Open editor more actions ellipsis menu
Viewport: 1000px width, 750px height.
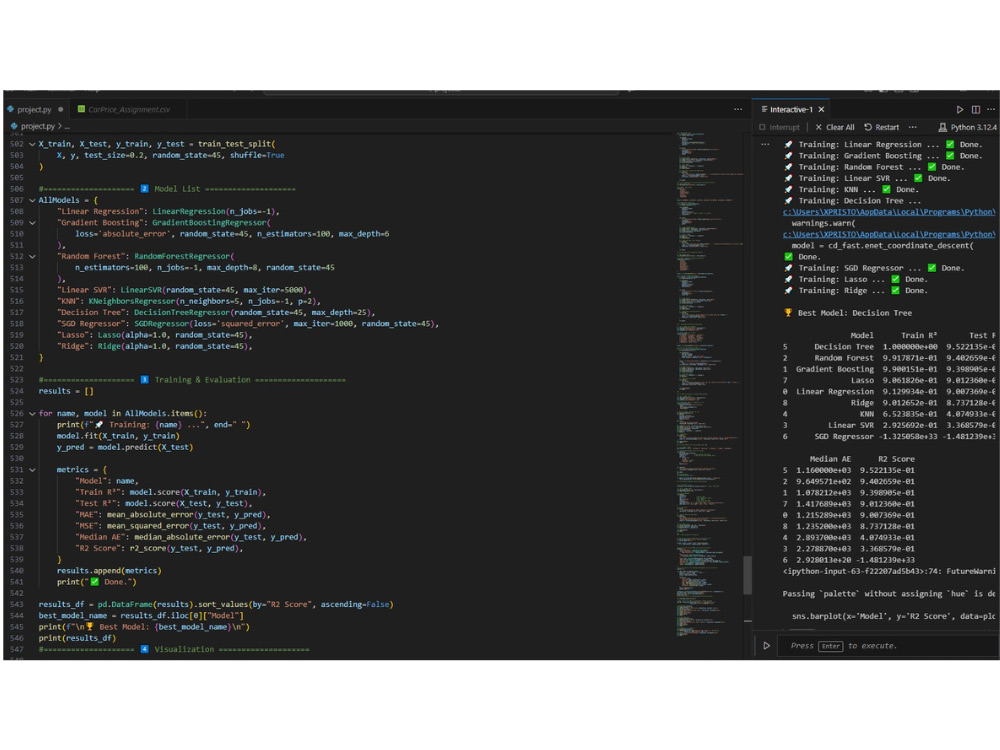point(738,109)
